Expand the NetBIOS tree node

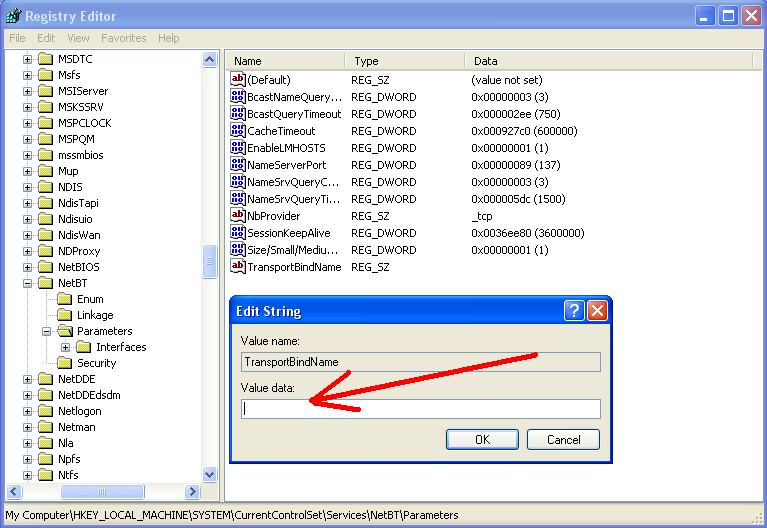pos(27,267)
